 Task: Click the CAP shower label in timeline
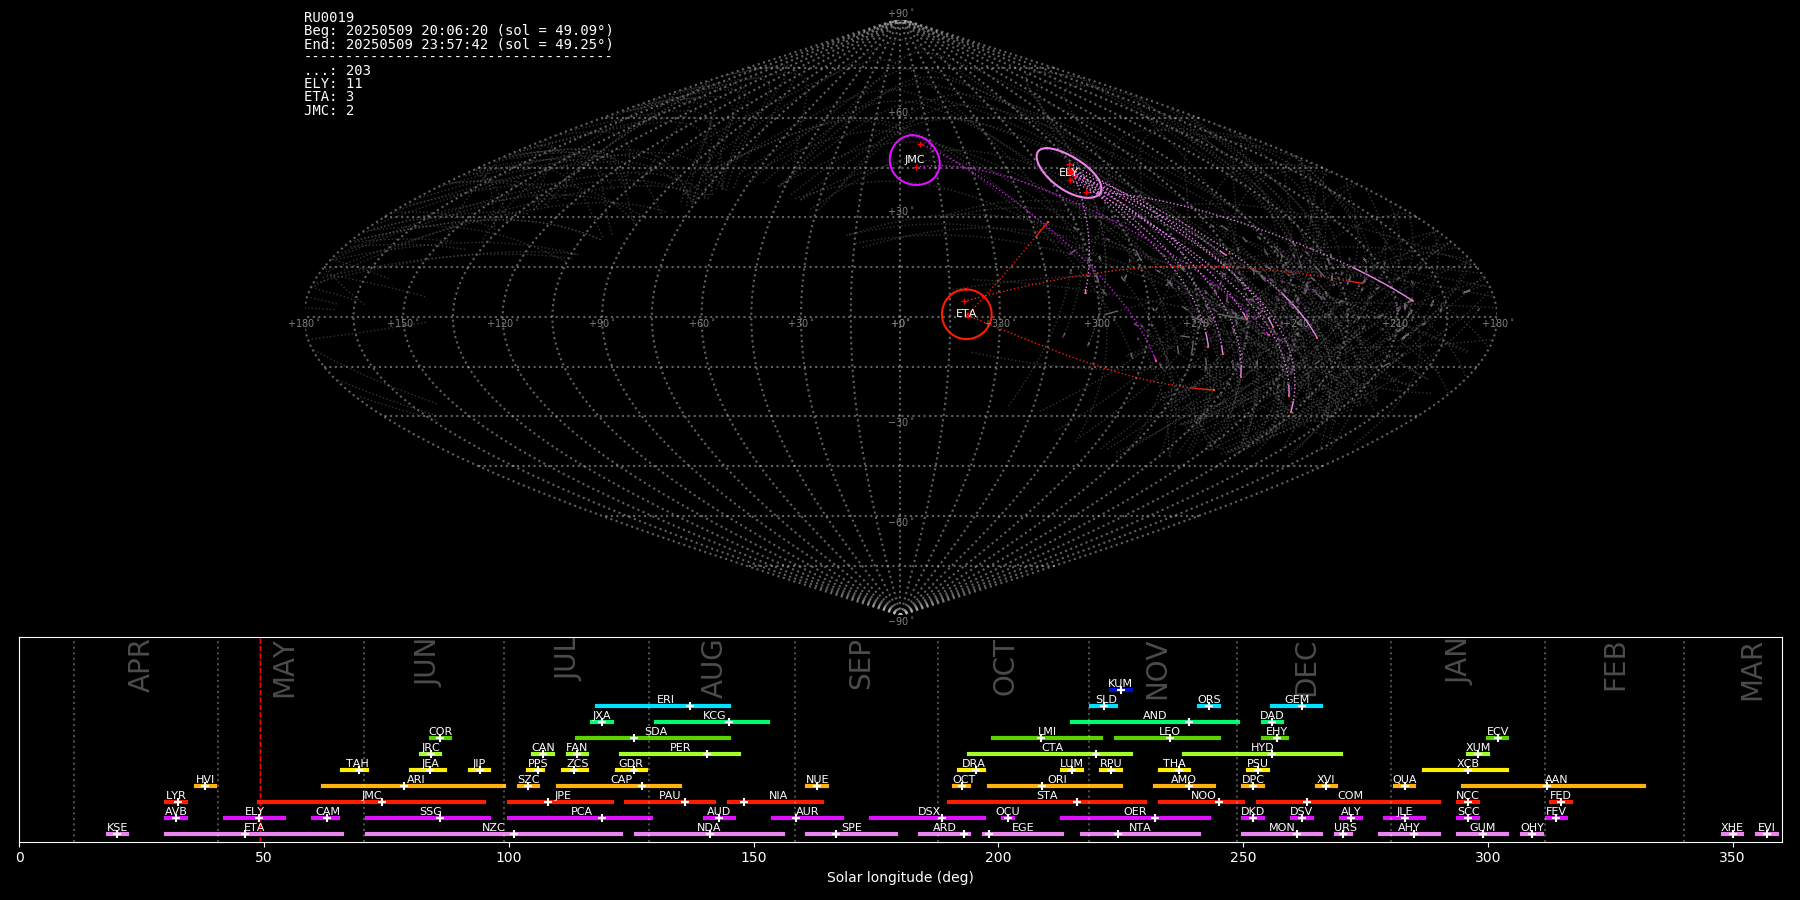622,780
